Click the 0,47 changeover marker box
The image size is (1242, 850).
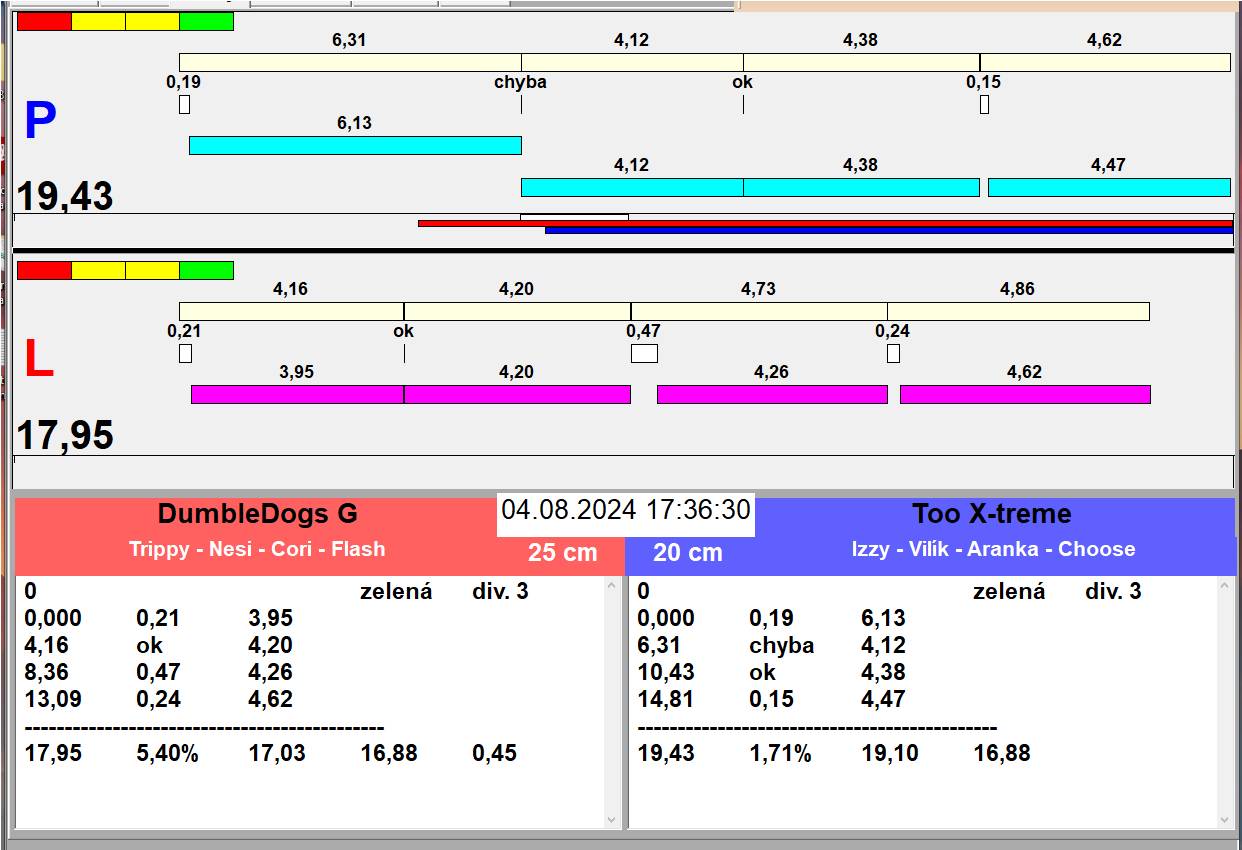(644, 353)
